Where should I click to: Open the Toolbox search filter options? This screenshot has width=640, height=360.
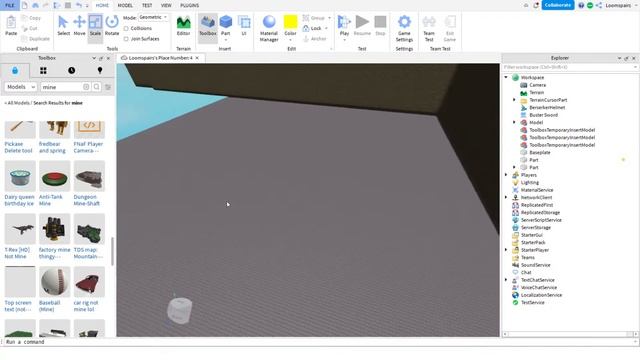point(108,87)
